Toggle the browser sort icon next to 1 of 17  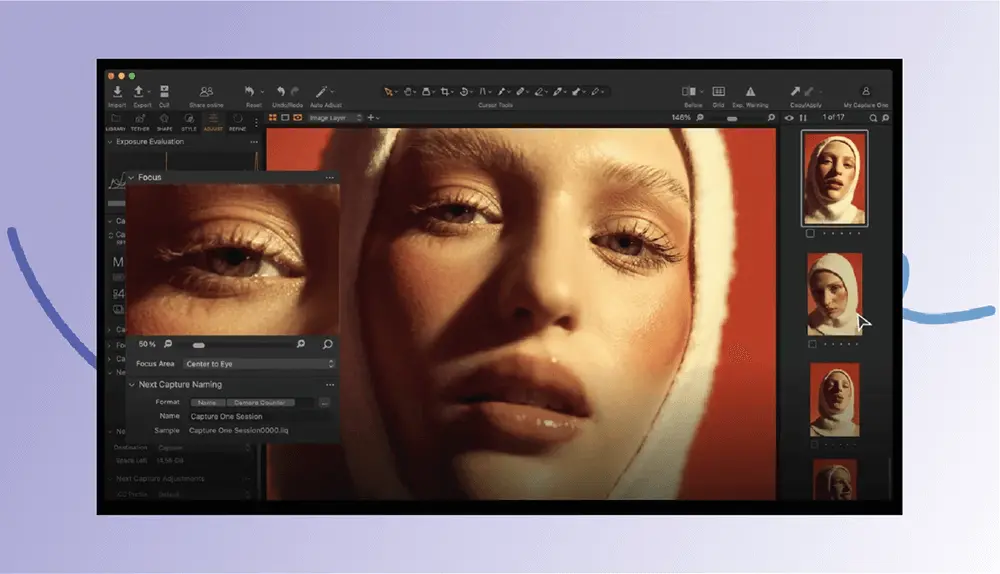pyautogui.click(x=803, y=118)
